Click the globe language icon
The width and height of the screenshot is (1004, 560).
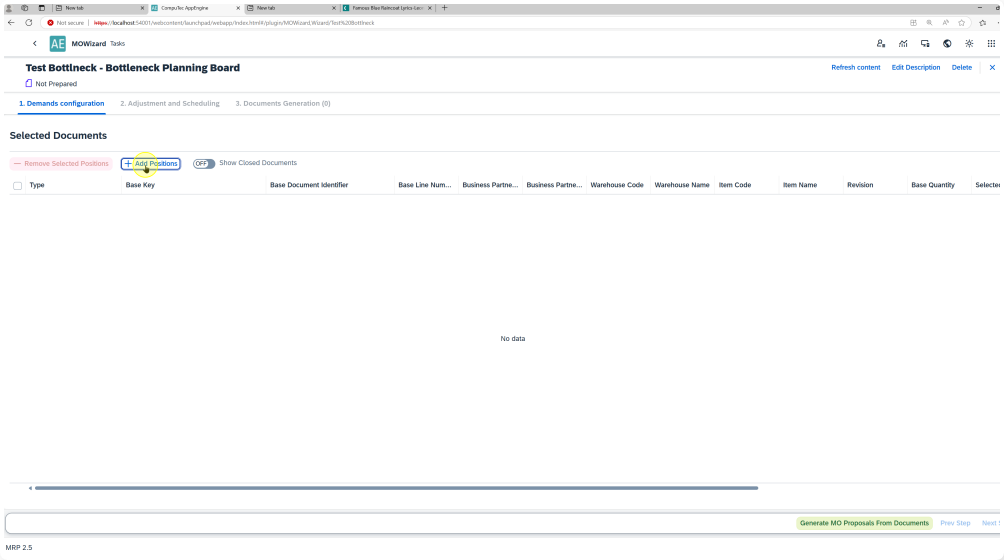click(x=947, y=44)
